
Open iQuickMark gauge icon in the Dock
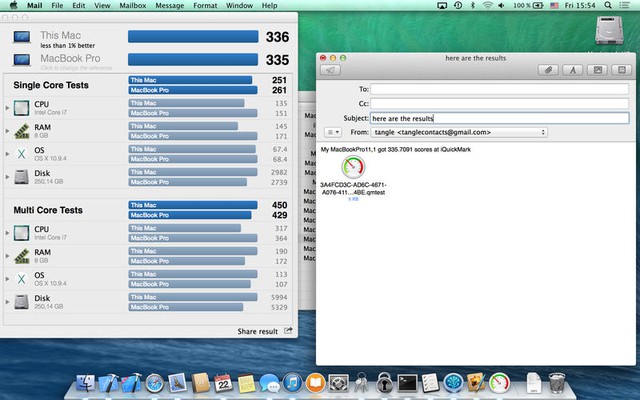[x=499, y=384]
